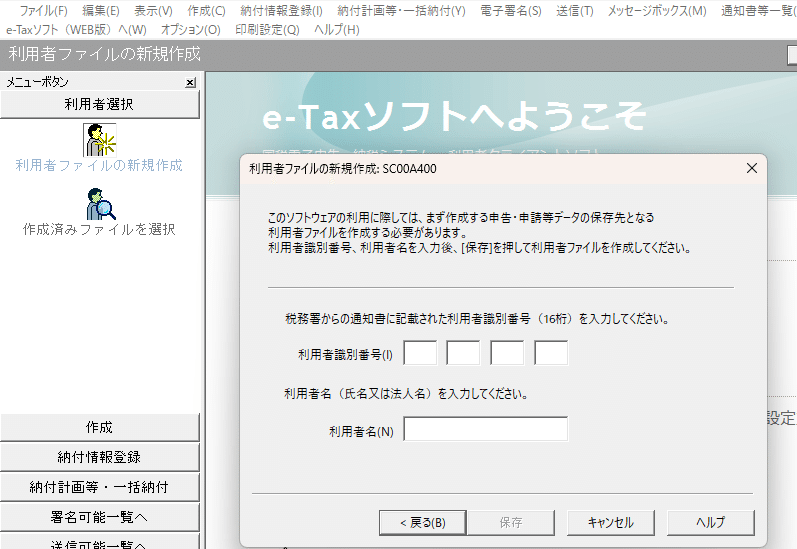This screenshot has height=549, width=797.
Task: Click the メニューボタン panel title
Action: [37, 82]
